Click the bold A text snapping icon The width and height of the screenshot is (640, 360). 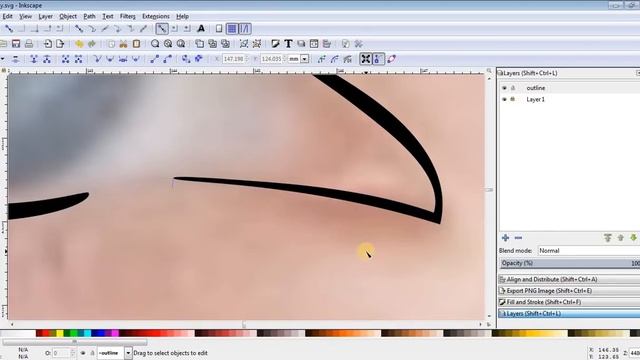tap(201, 29)
